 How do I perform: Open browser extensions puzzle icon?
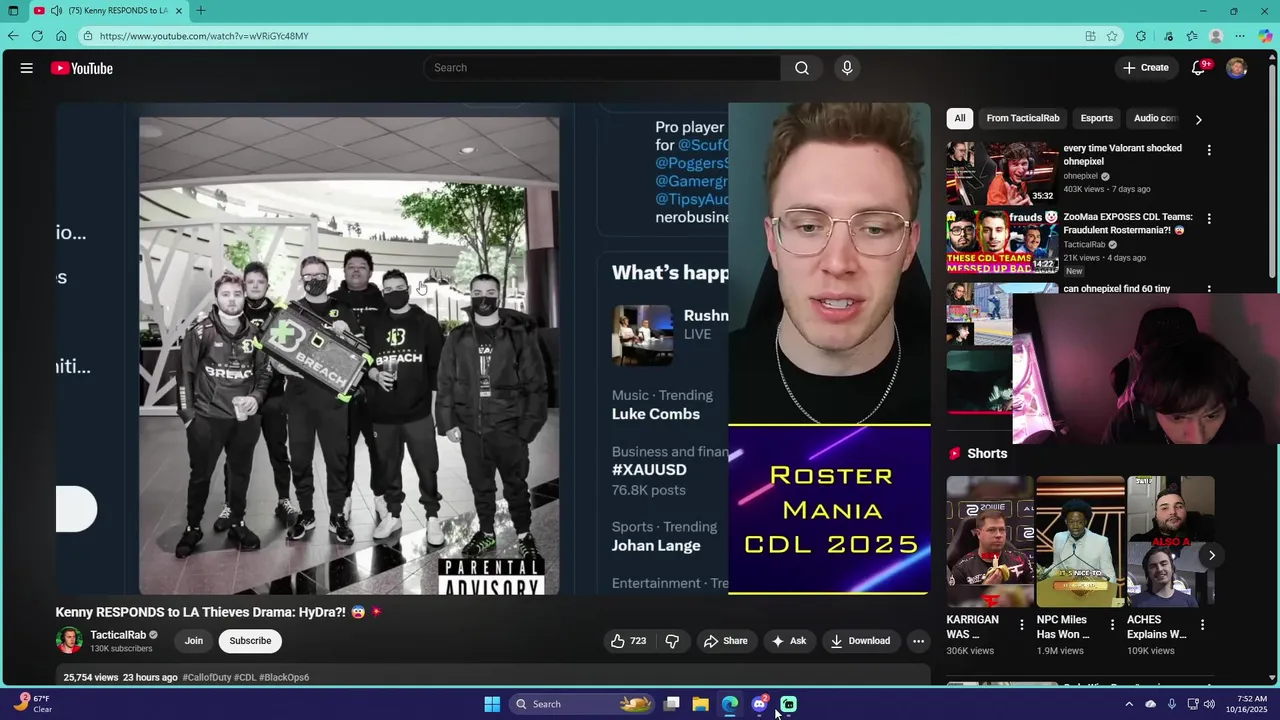(x=1141, y=36)
